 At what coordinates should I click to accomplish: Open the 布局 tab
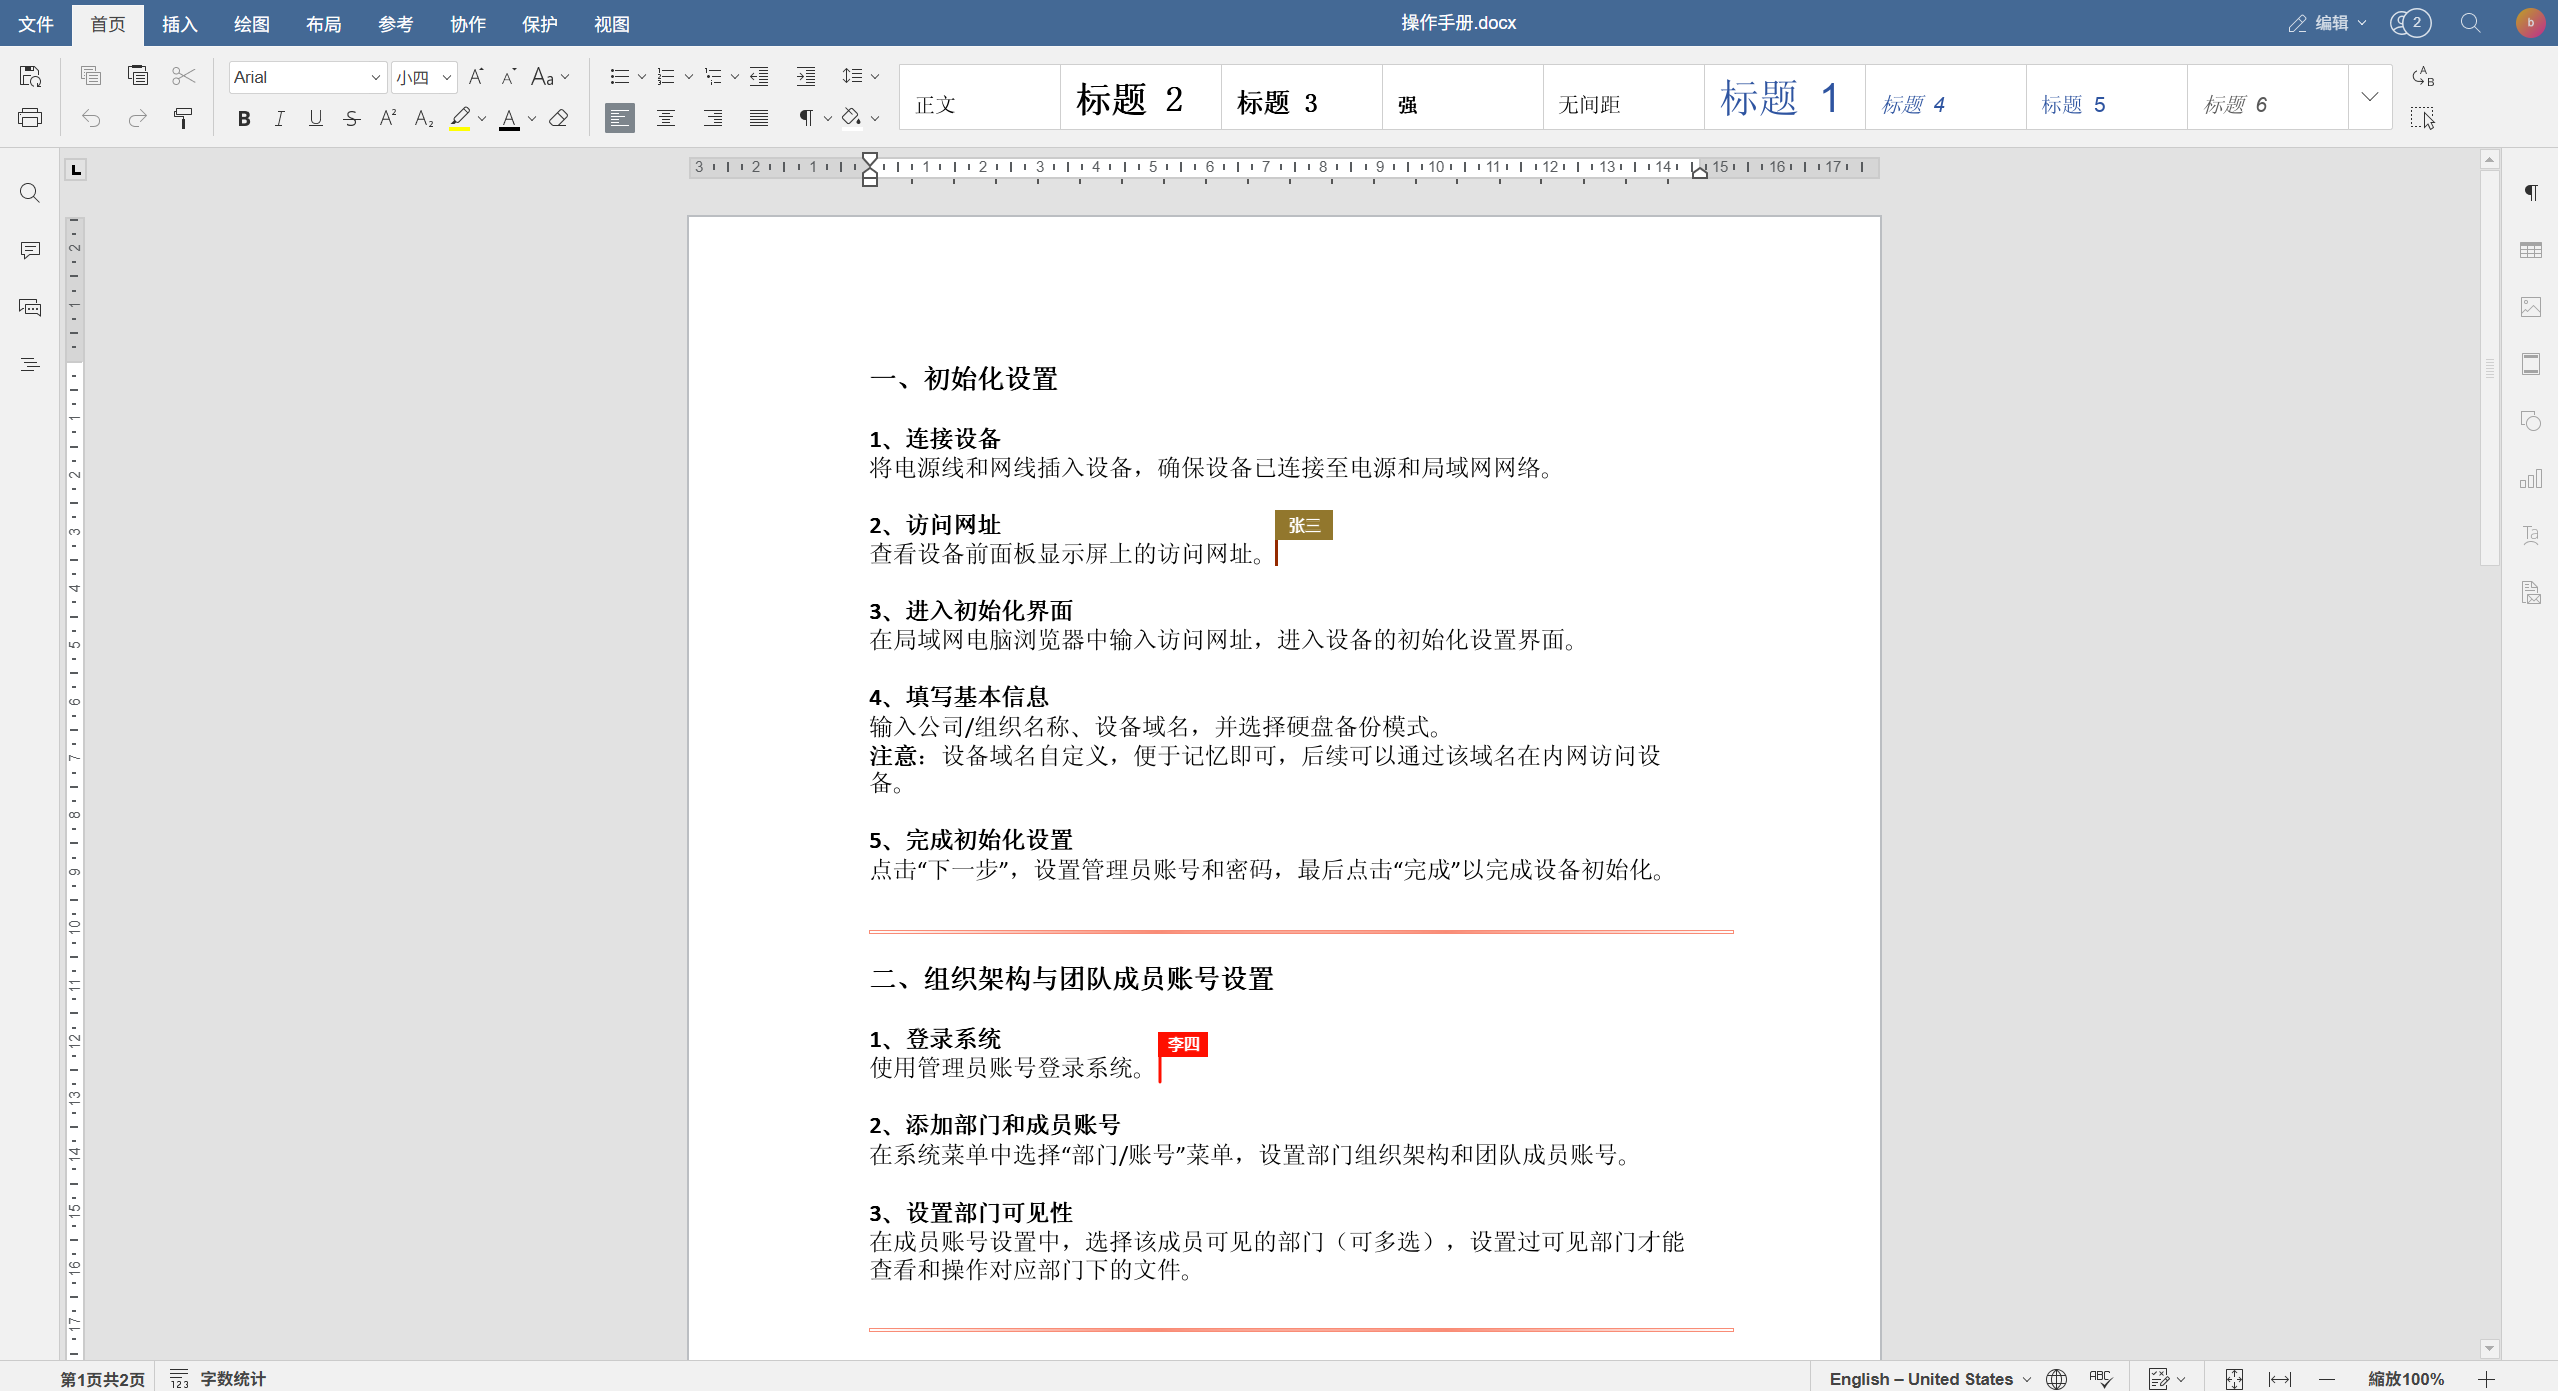click(x=324, y=24)
